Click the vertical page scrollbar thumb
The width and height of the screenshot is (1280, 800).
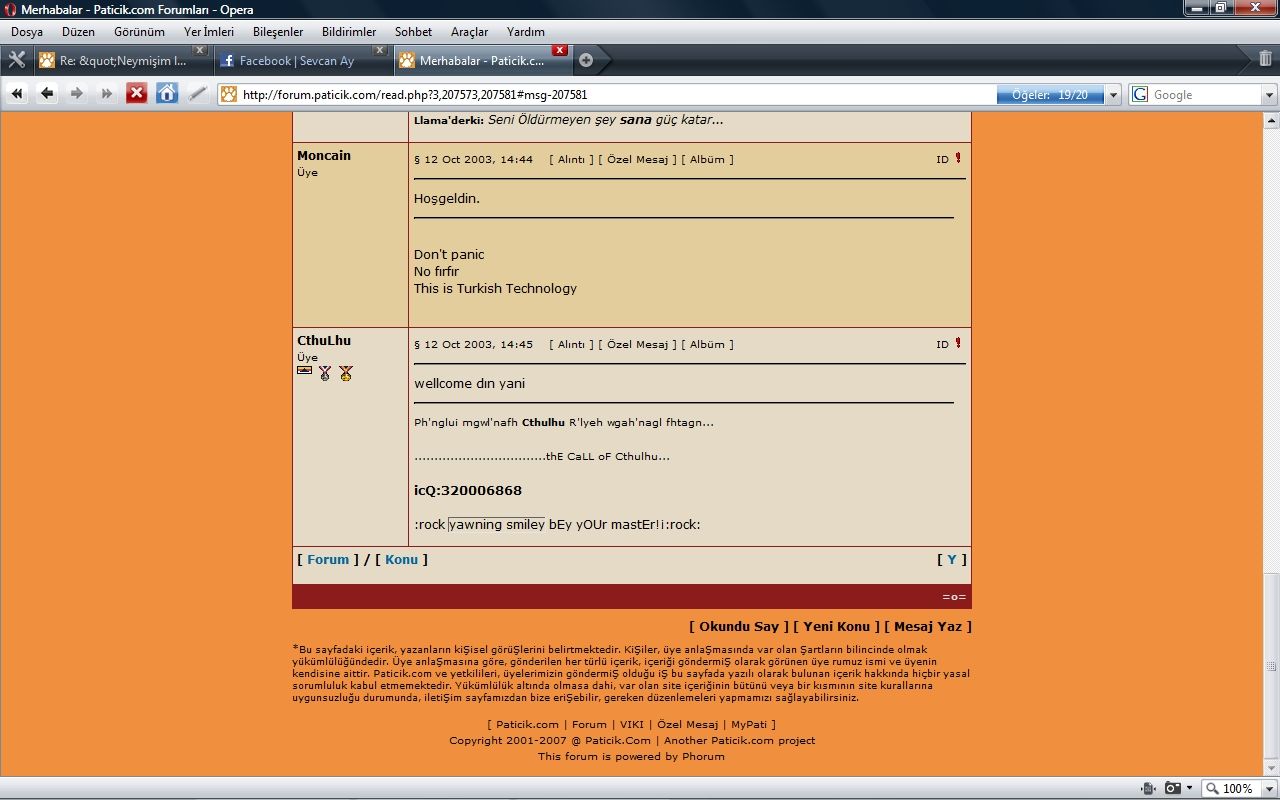click(x=1271, y=666)
